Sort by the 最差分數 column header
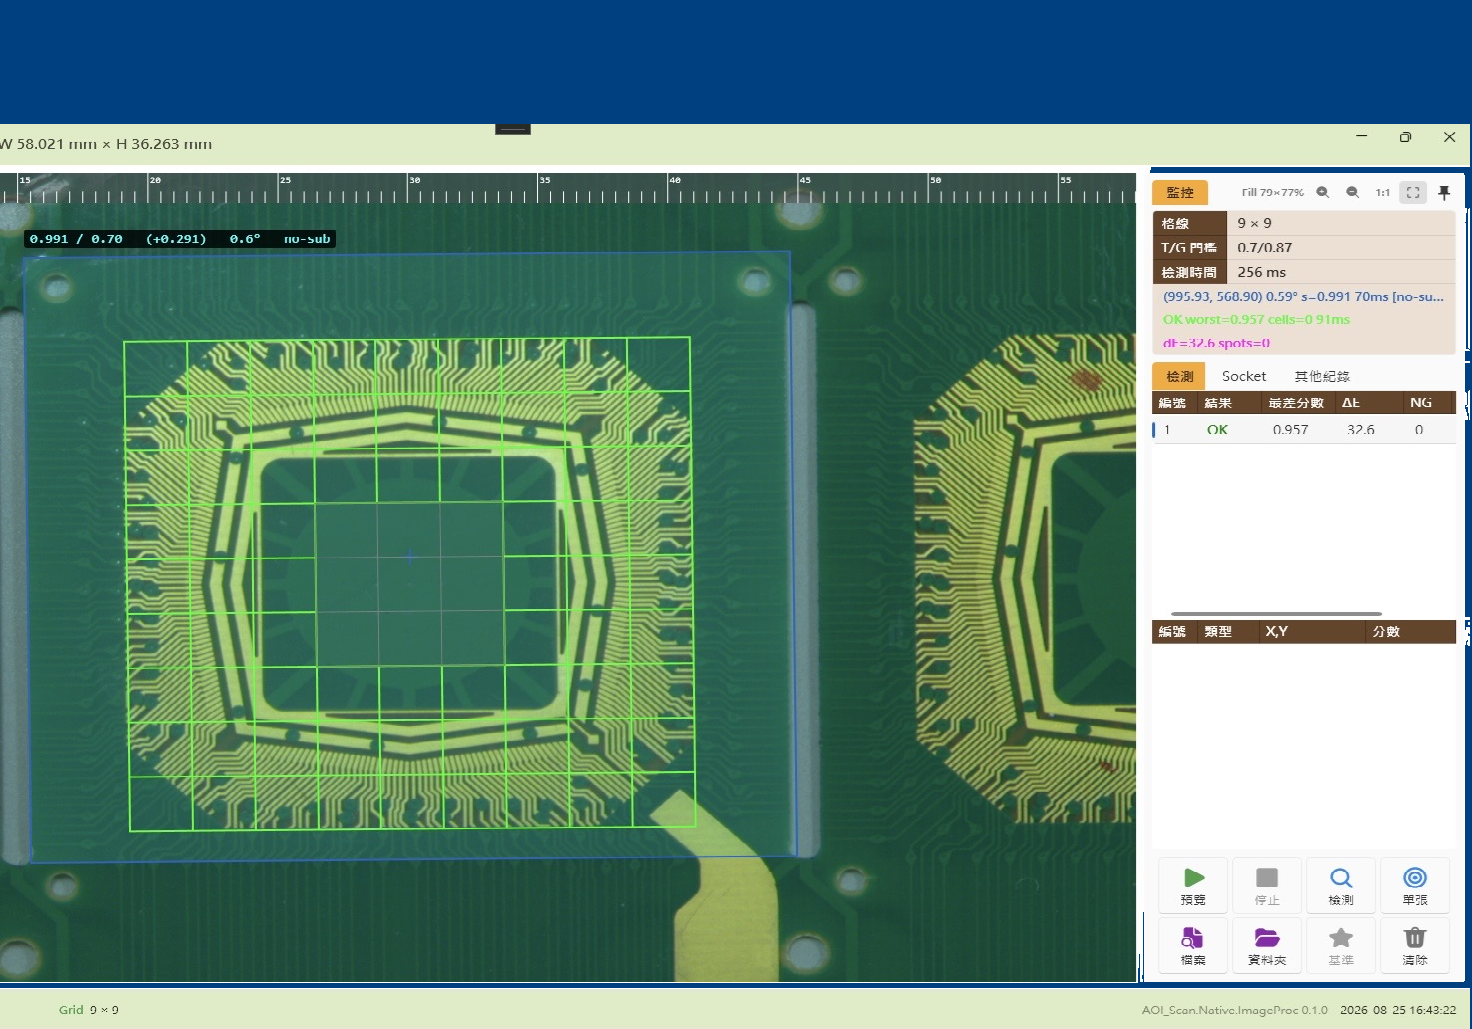 (1296, 403)
